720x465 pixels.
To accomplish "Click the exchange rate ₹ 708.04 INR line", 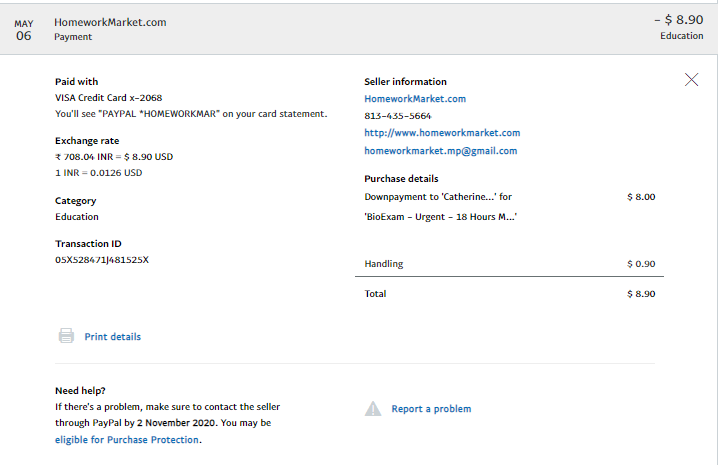I will [114, 157].
